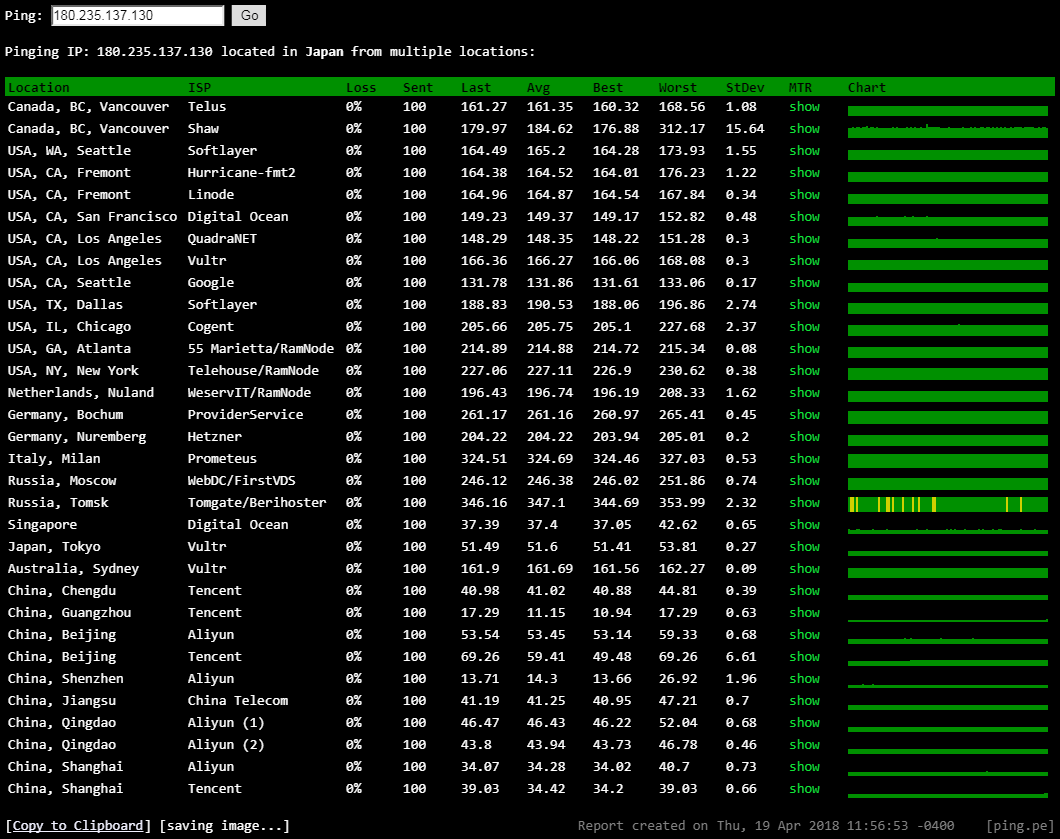Click the Loss column header
Screen dimensions: 1060x839
click(361, 87)
